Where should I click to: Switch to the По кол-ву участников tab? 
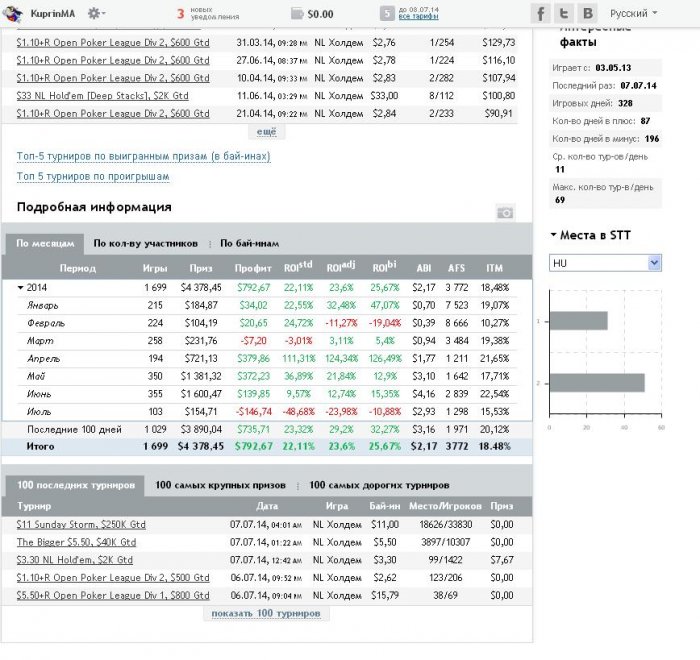(146, 243)
